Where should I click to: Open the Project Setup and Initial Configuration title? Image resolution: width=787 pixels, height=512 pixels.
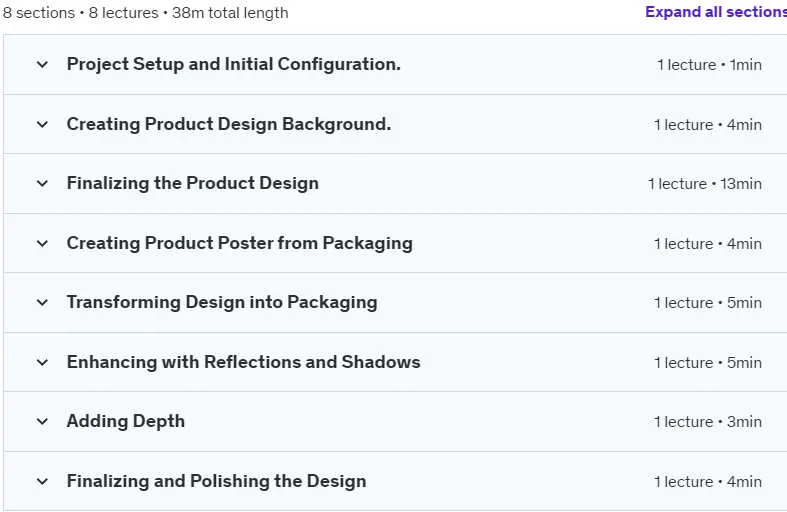tap(233, 64)
